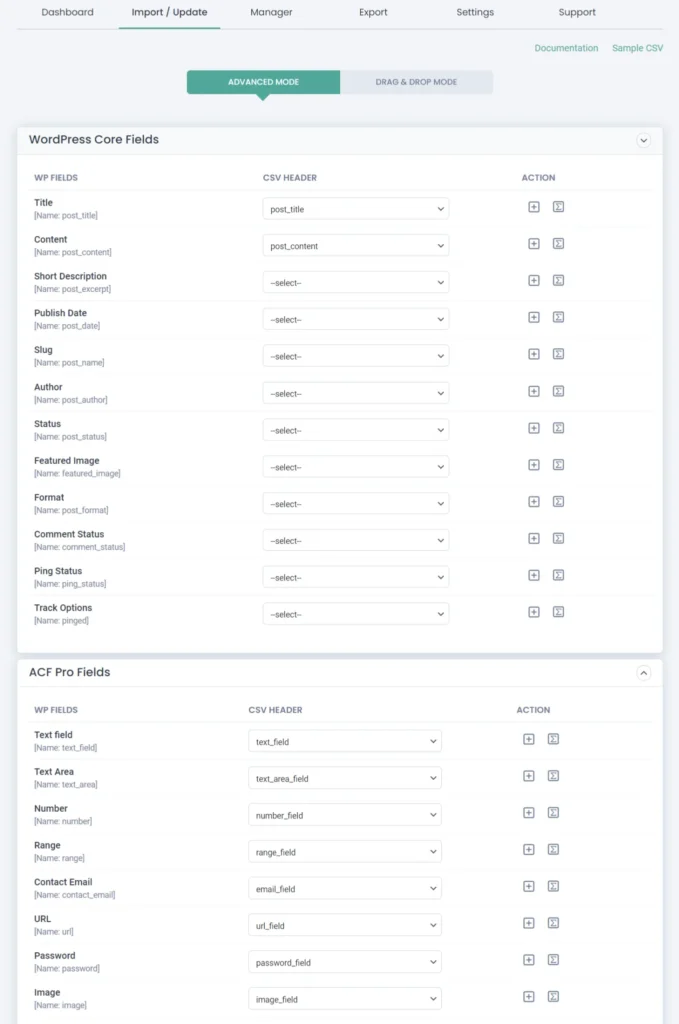The height and width of the screenshot is (1024, 679).
Task: Select ADVANCED MODE
Action: [x=262, y=82]
